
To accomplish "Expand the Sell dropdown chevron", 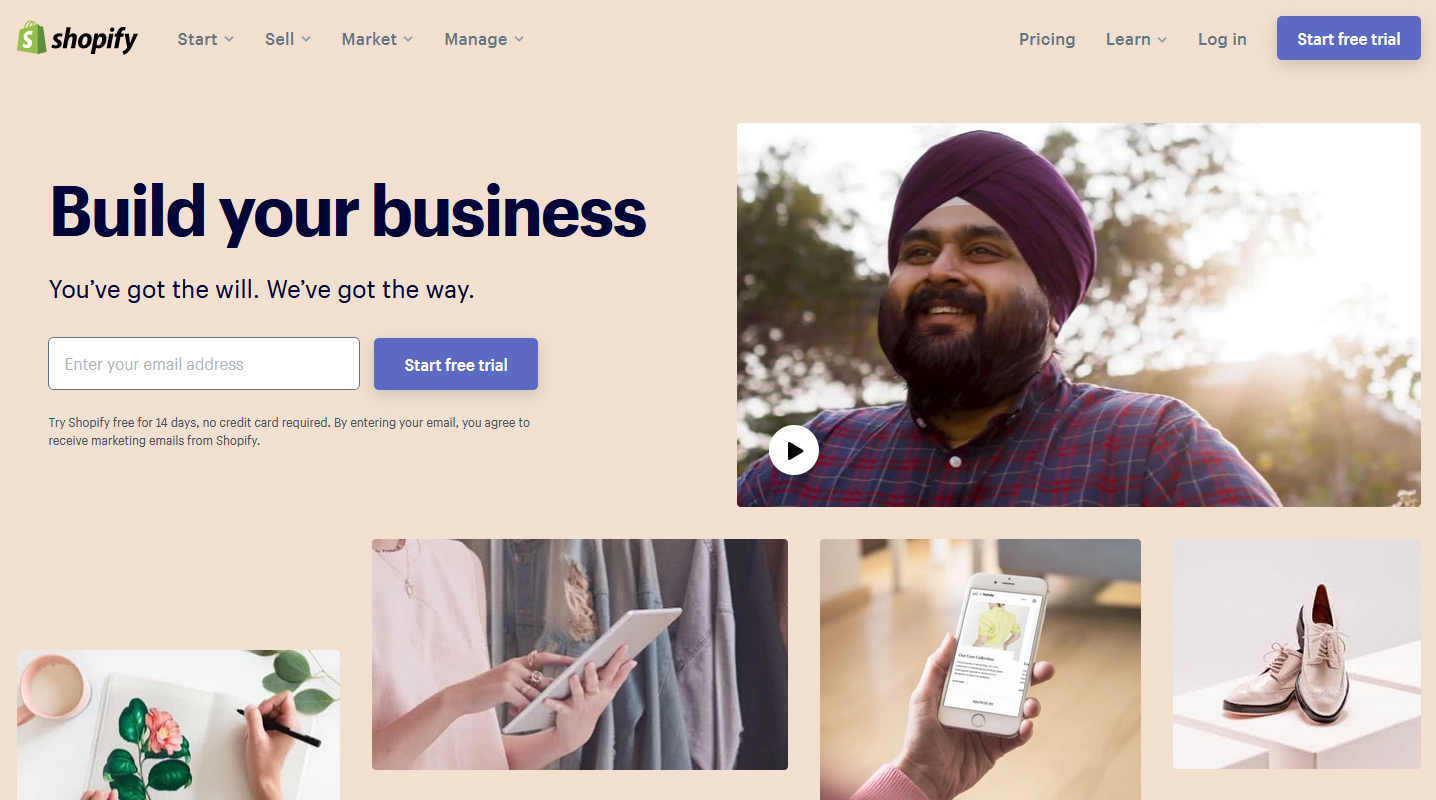I will [306, 39].
